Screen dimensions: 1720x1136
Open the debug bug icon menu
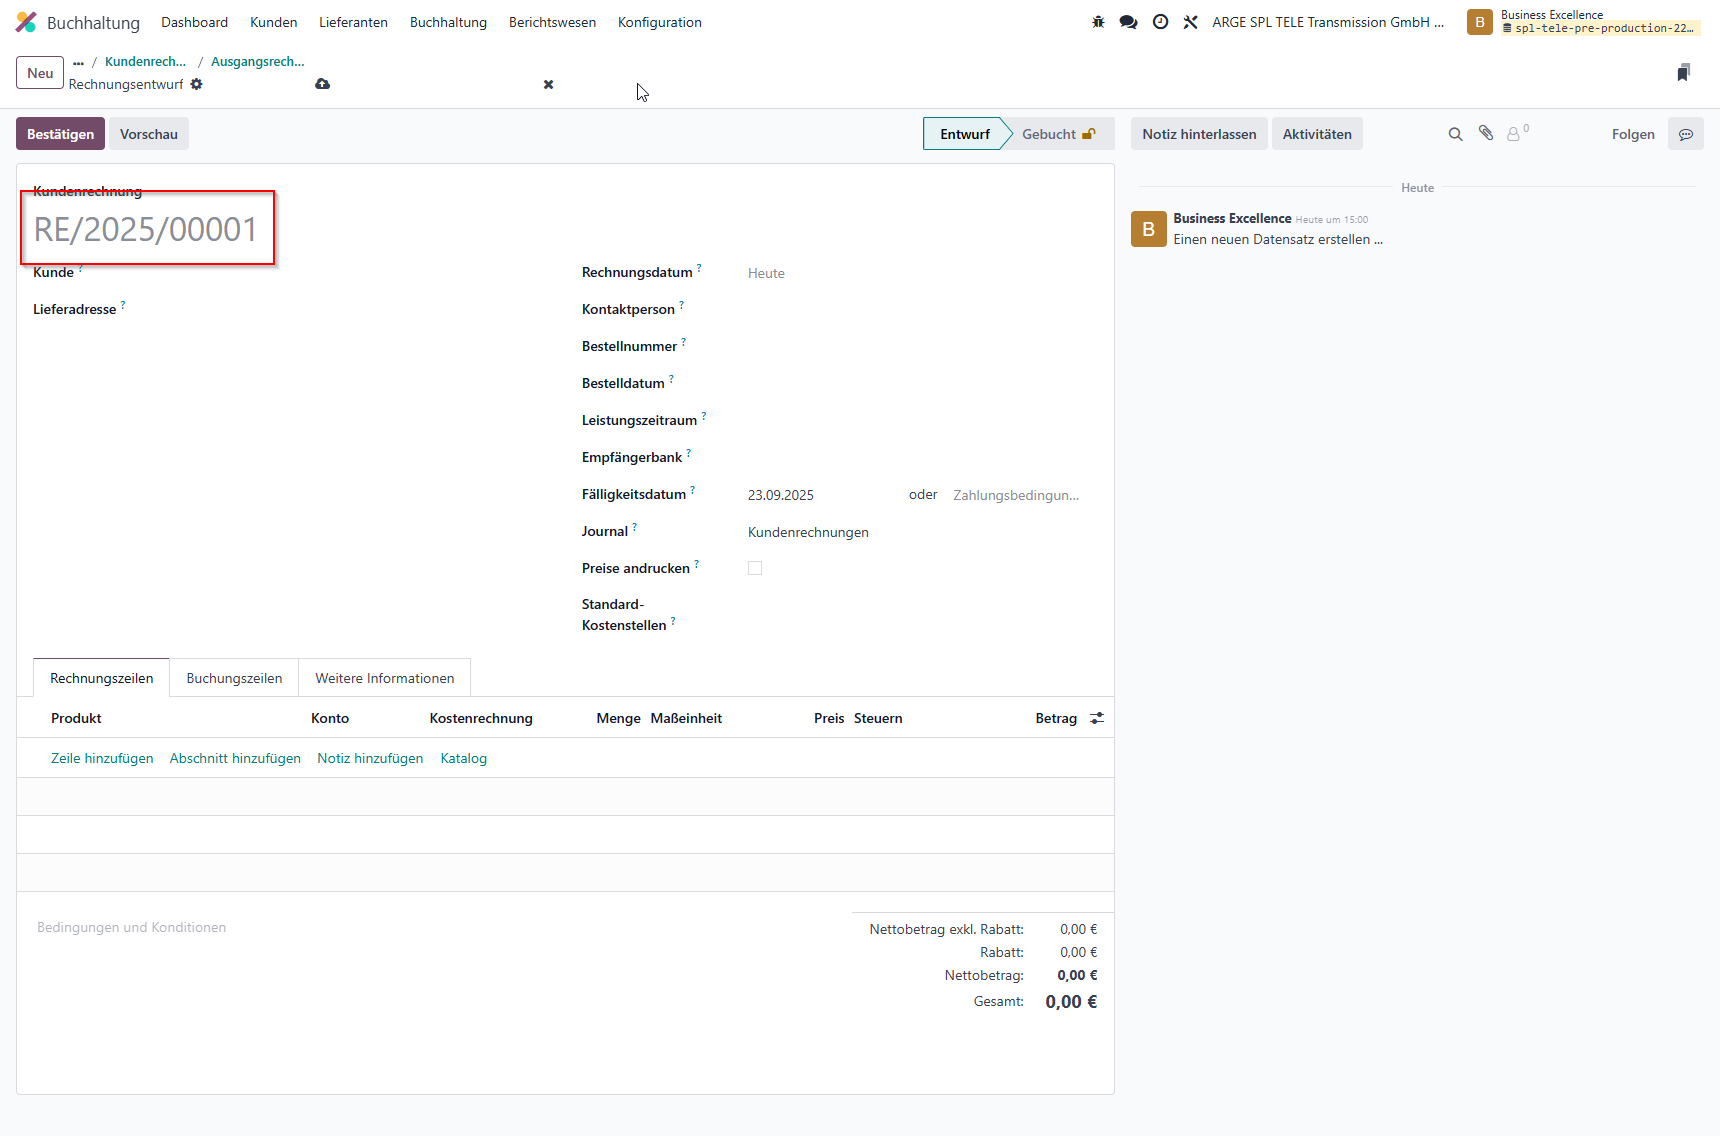click(x=1098, y=22)
